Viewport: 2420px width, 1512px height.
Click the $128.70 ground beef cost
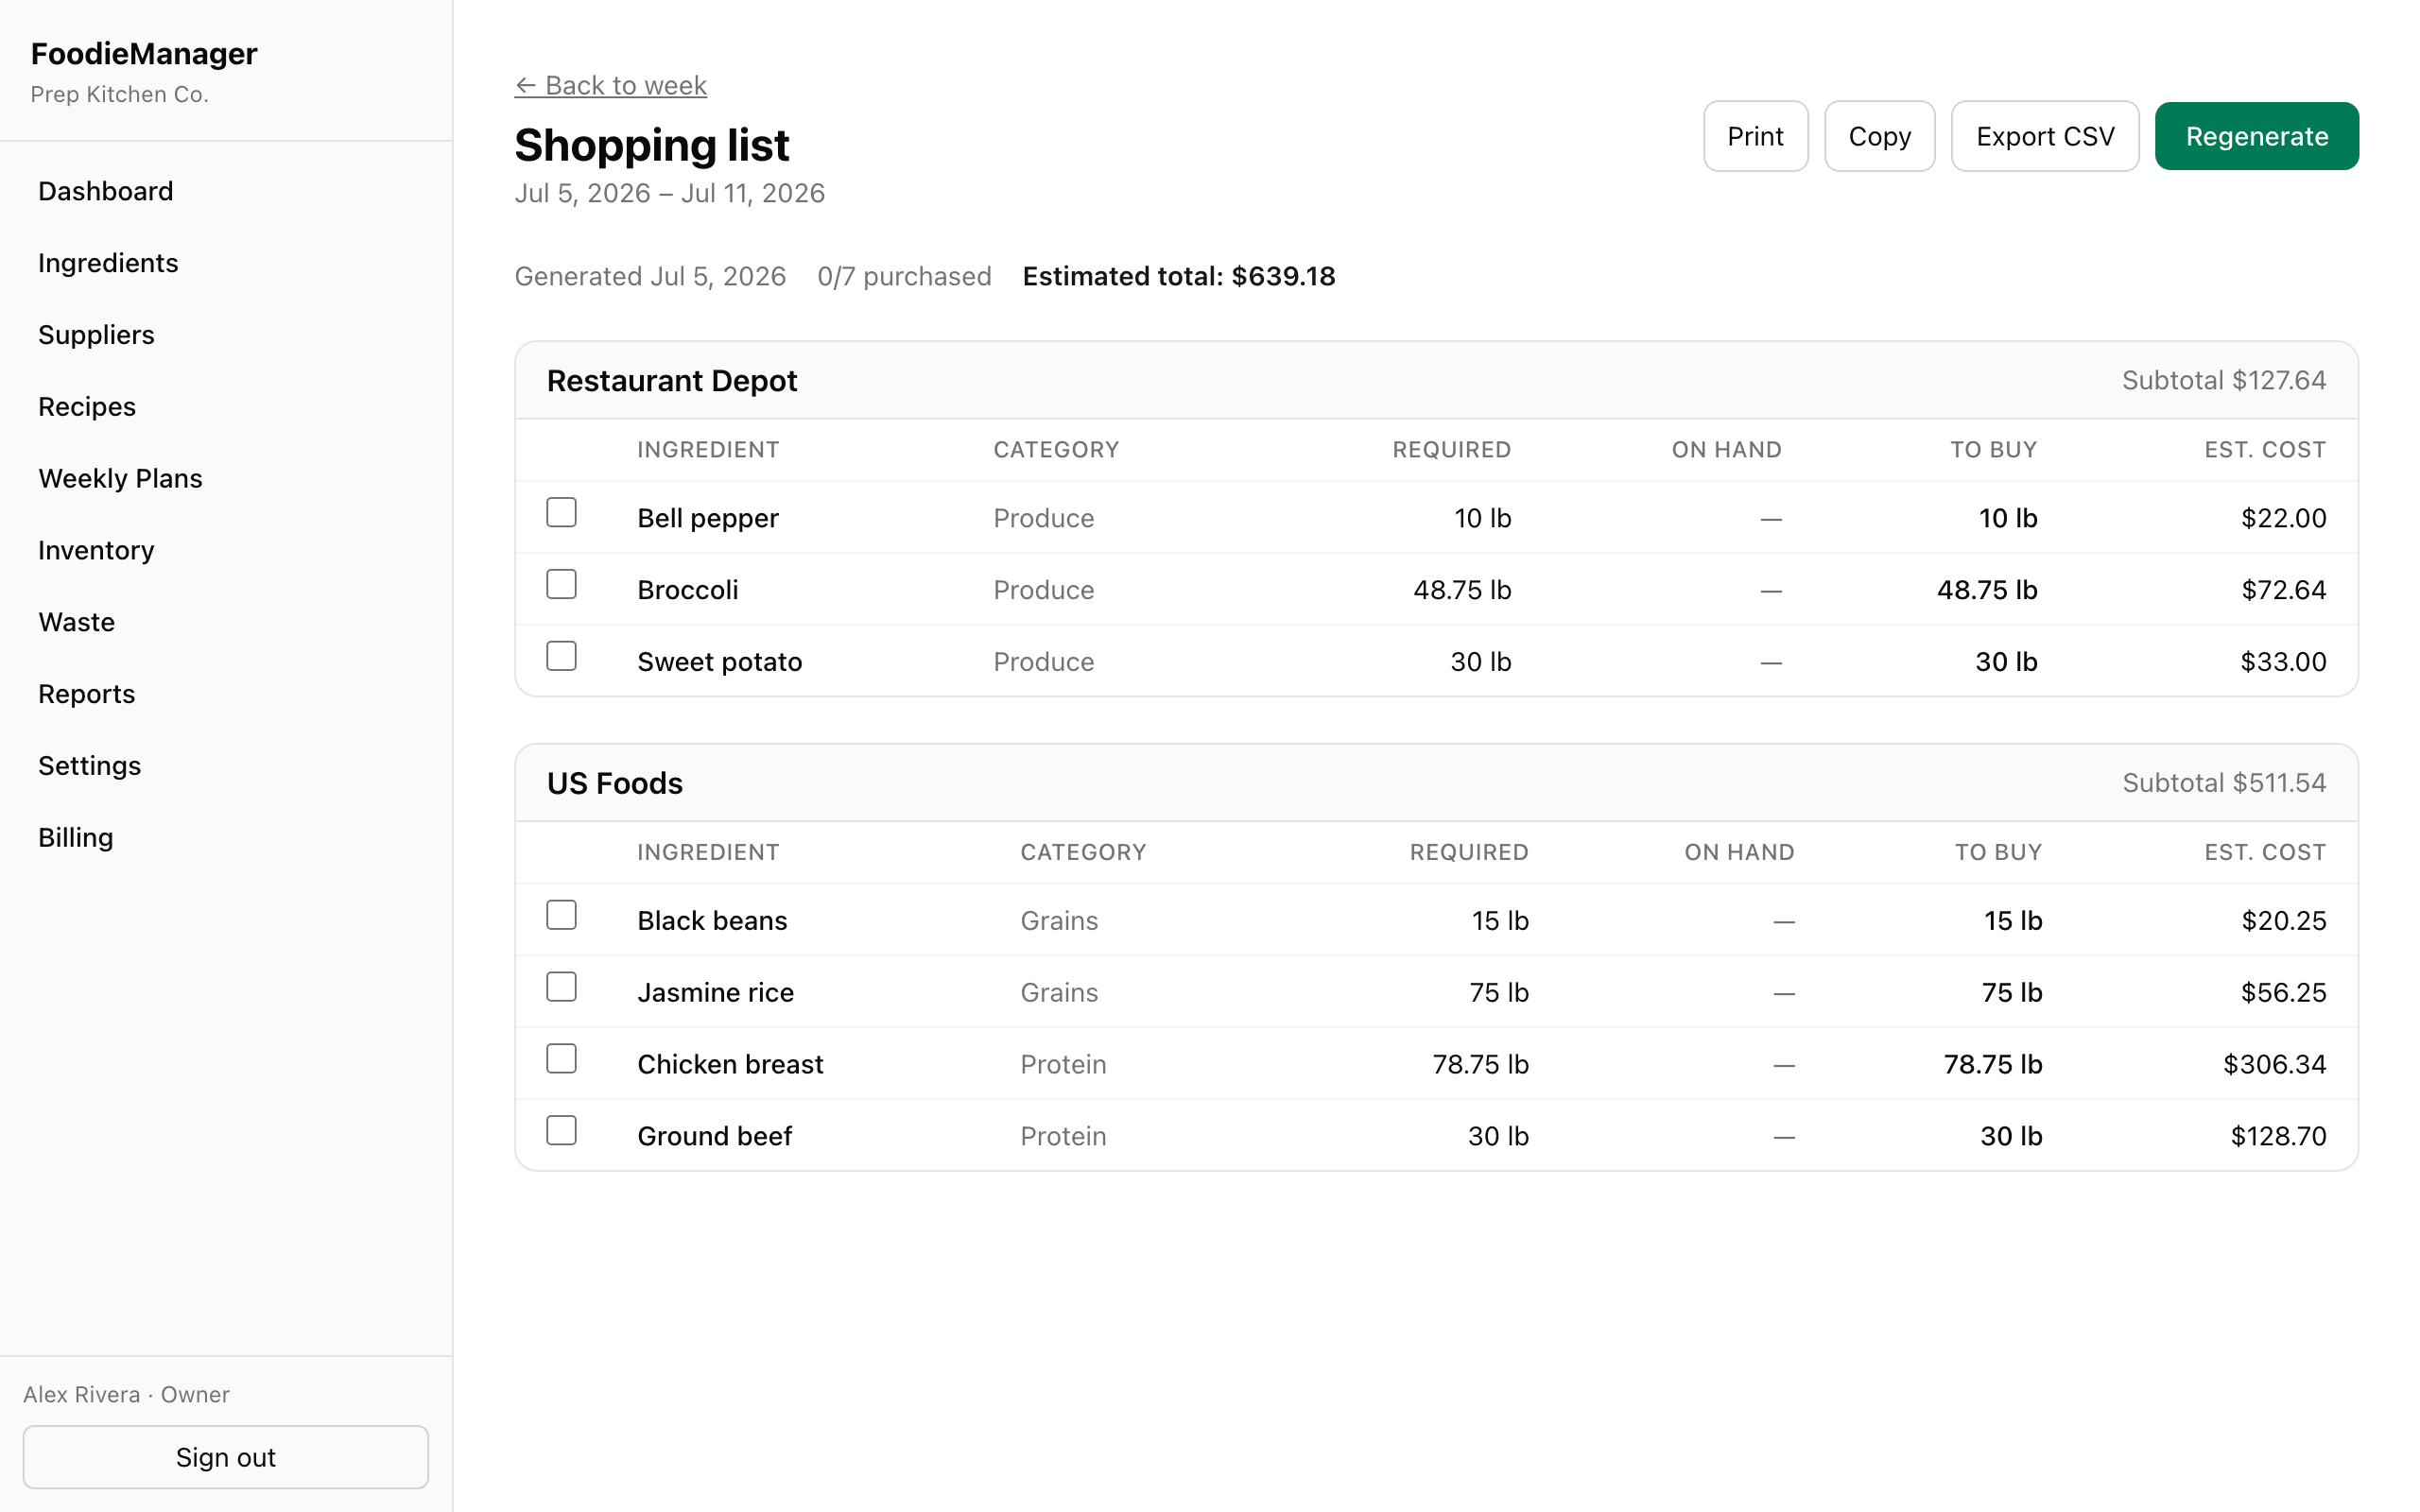(x=2278, y=1137)
